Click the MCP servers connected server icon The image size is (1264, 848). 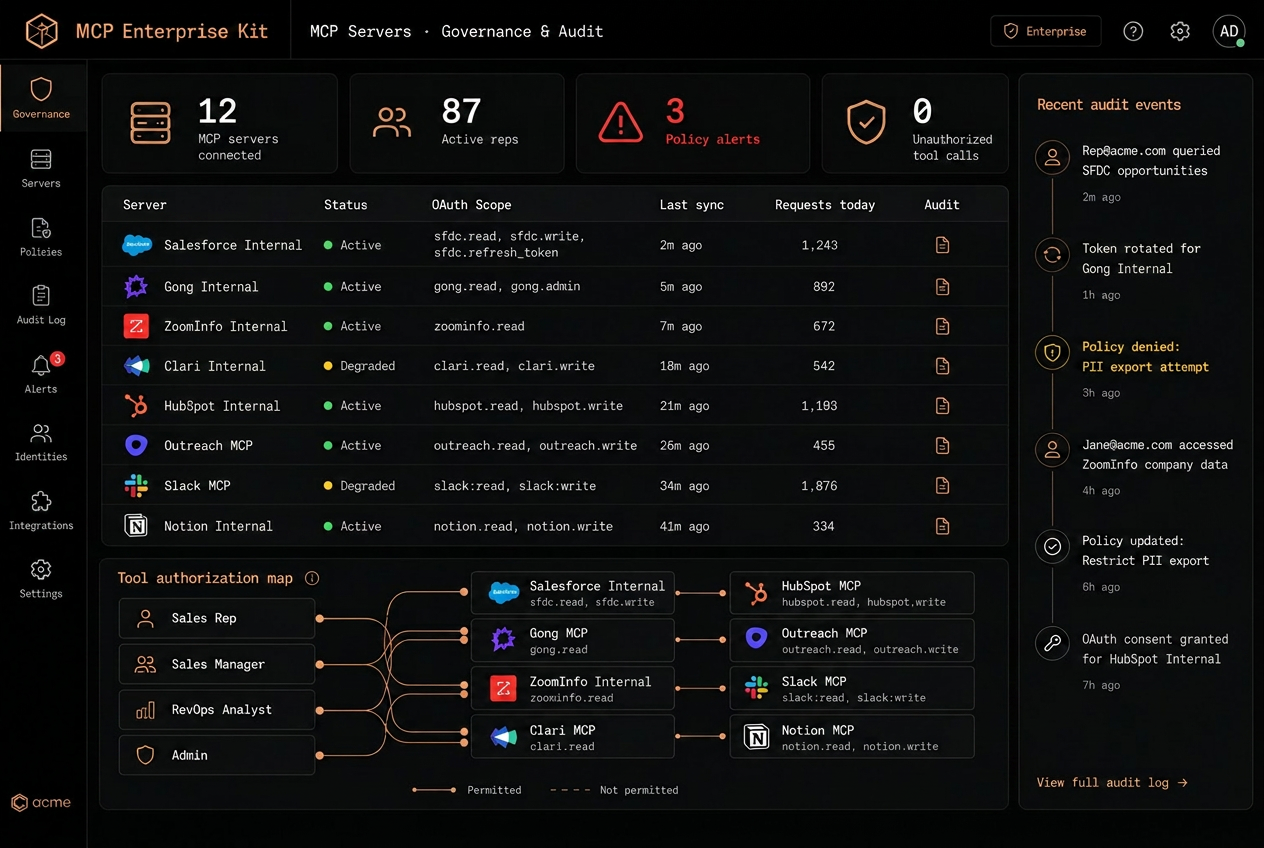151,123
